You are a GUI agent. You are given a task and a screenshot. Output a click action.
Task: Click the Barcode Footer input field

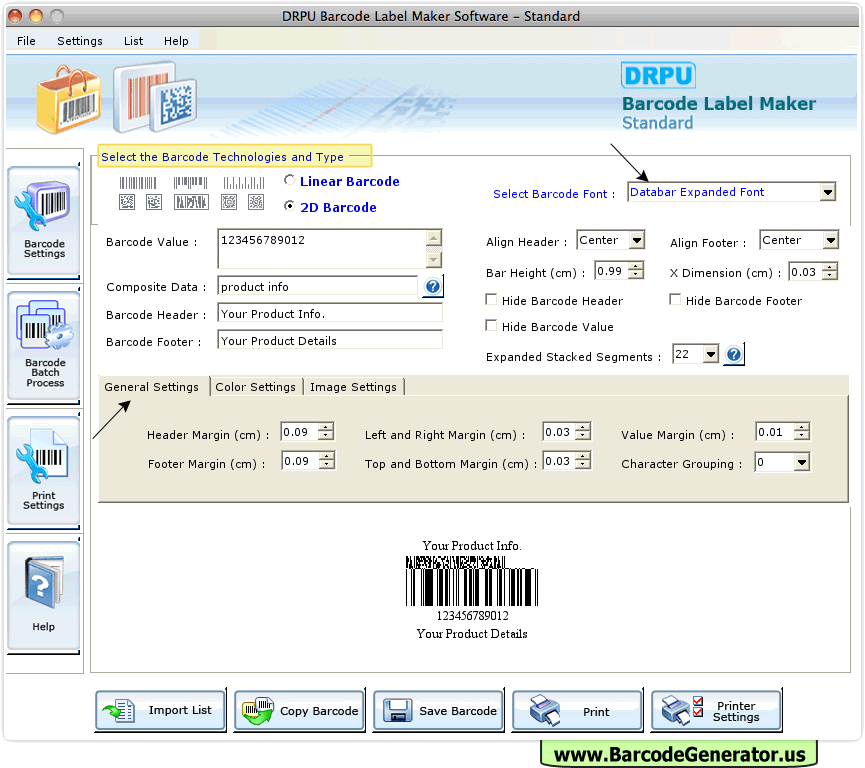coord(330,340)
